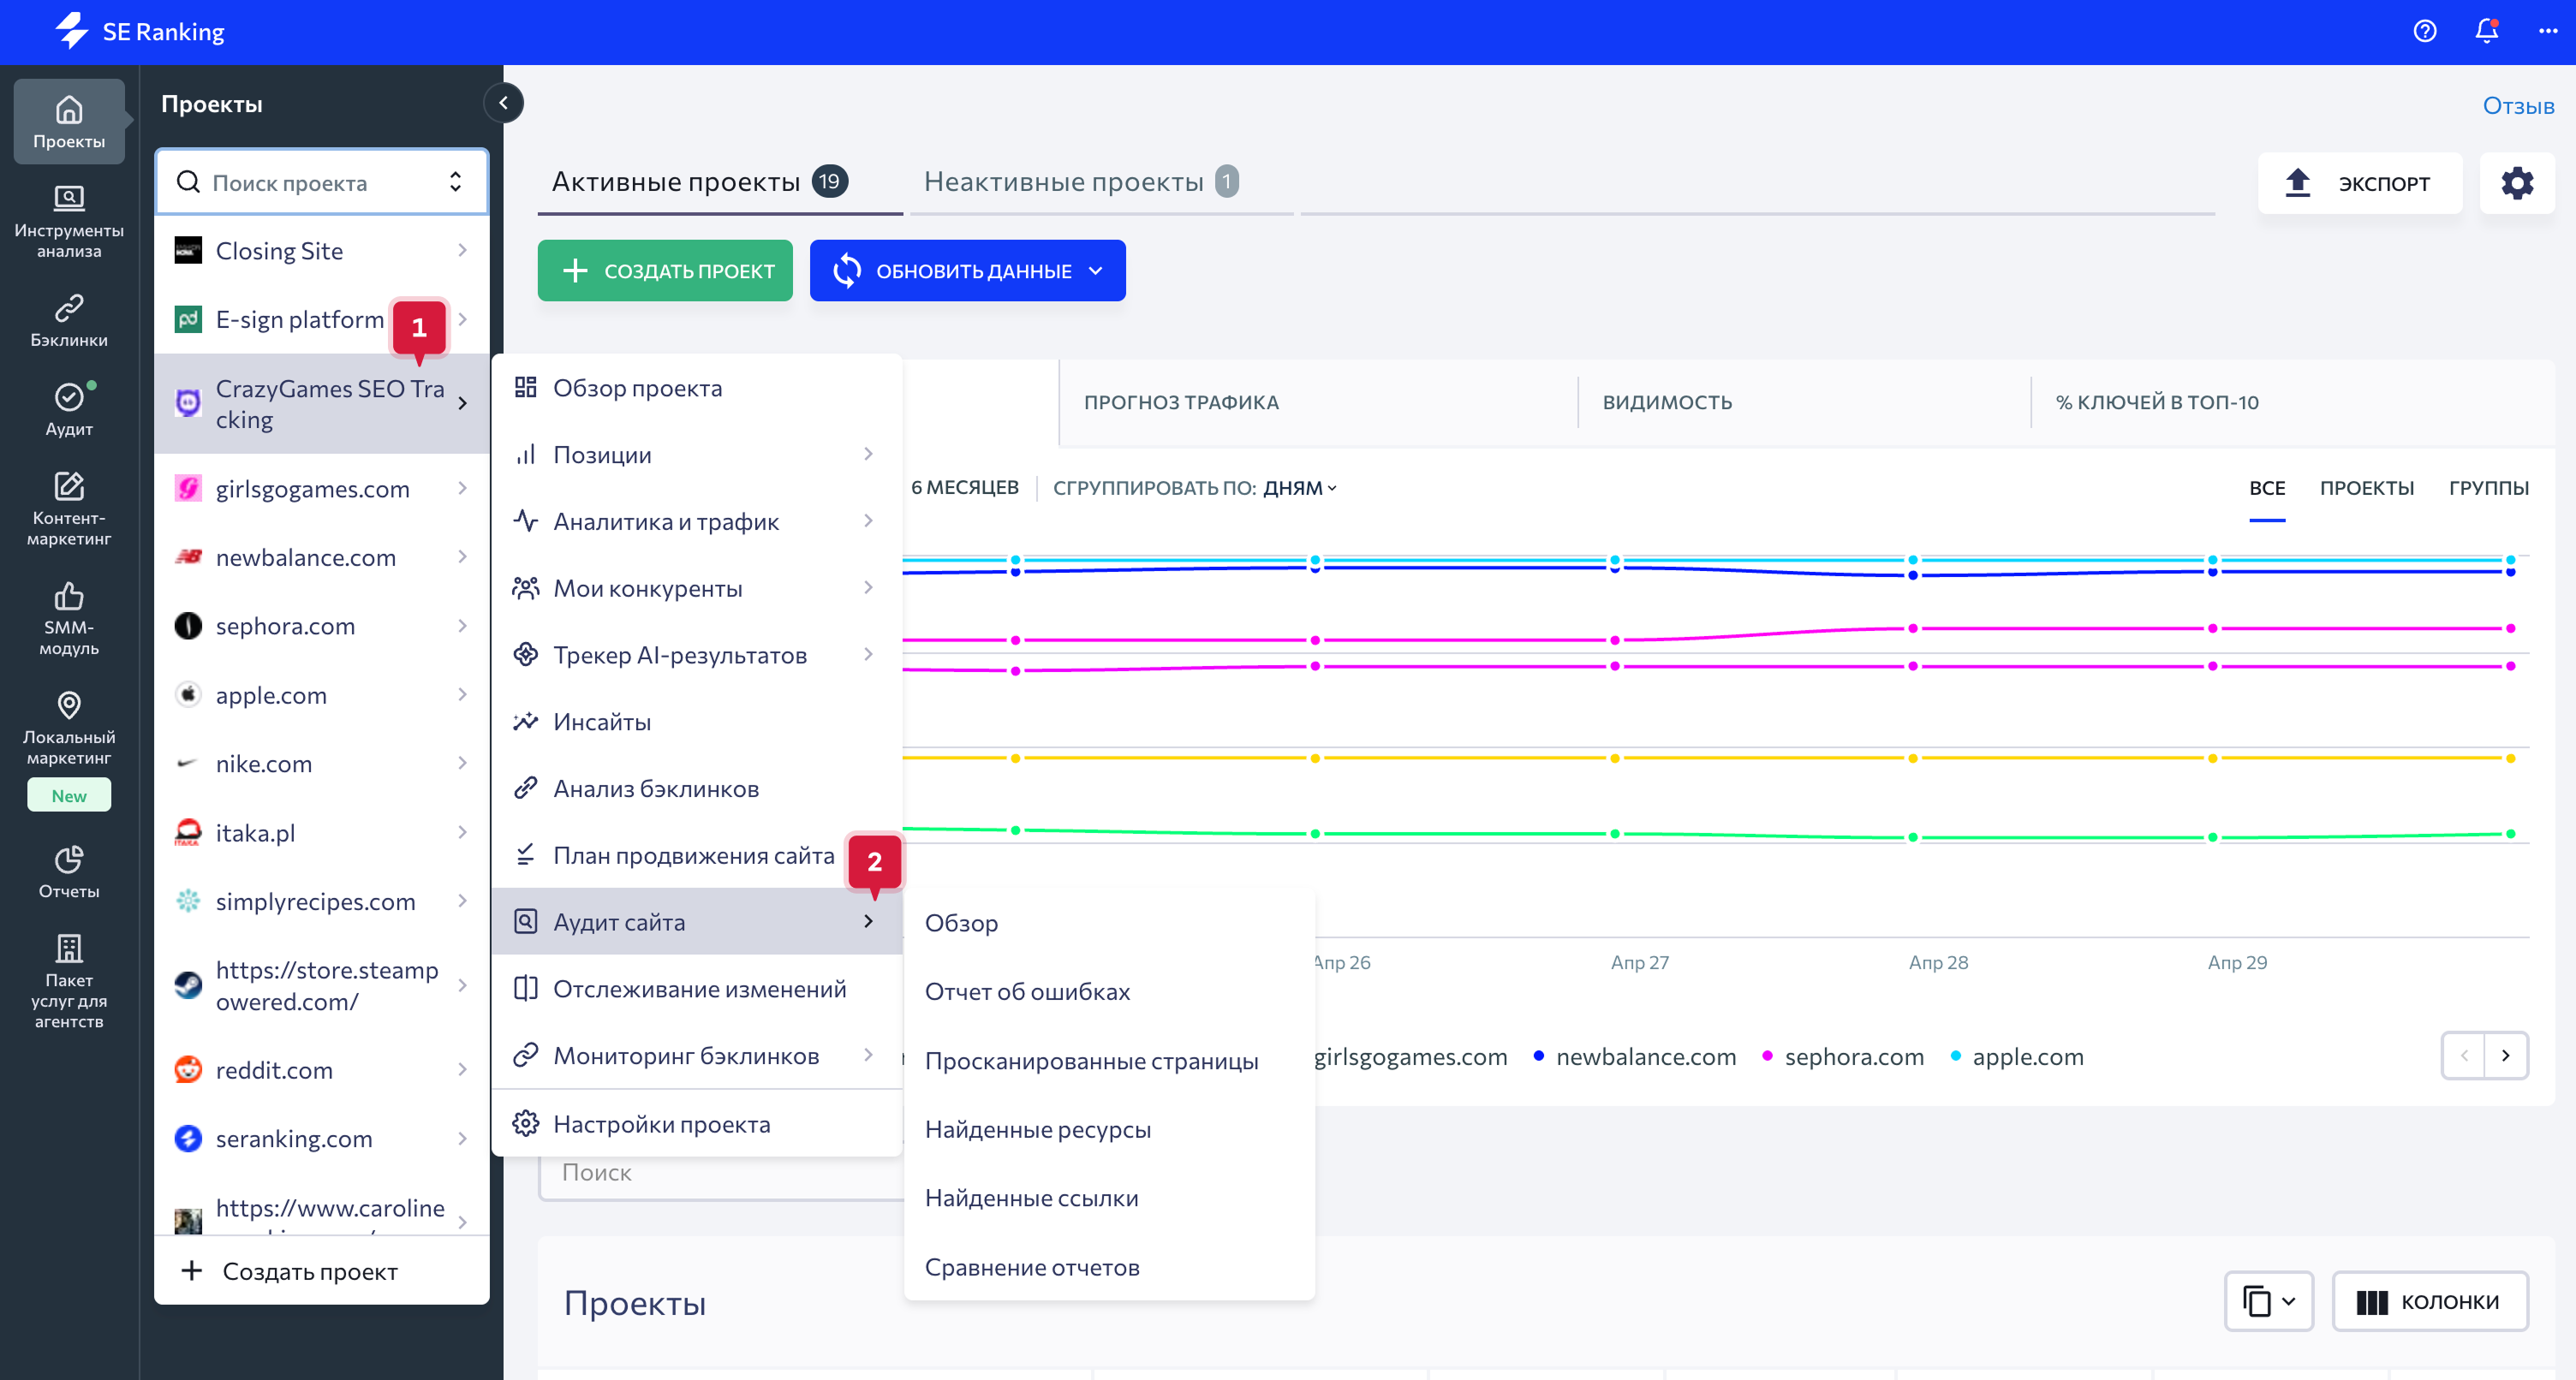Open notifications bell icon

point(2486,31)
